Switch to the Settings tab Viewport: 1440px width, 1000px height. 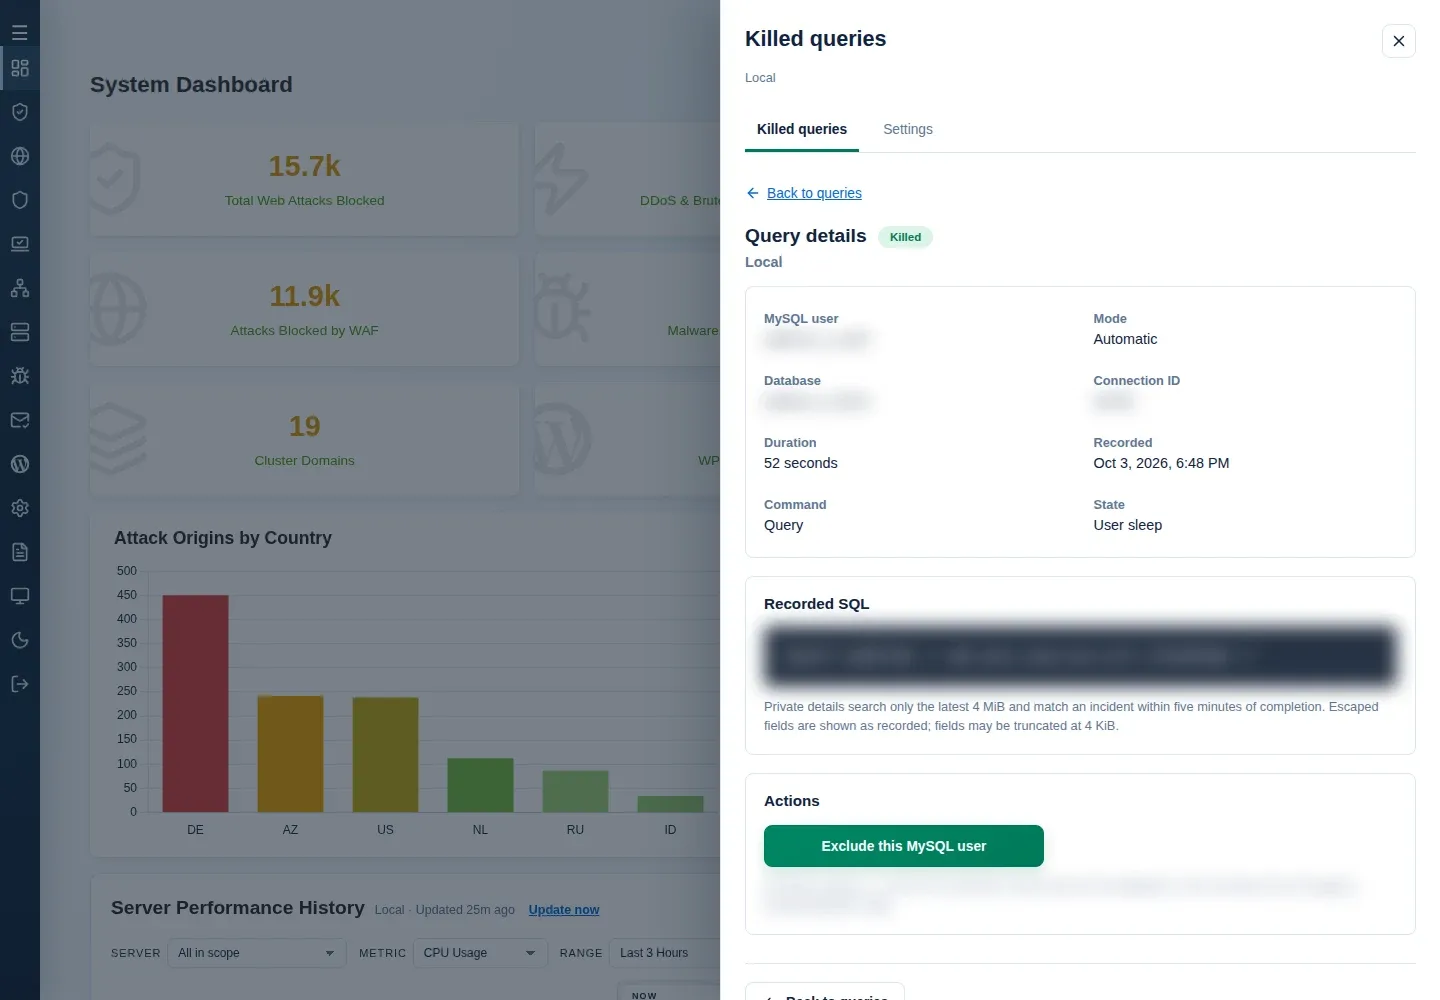pos(908,129)
